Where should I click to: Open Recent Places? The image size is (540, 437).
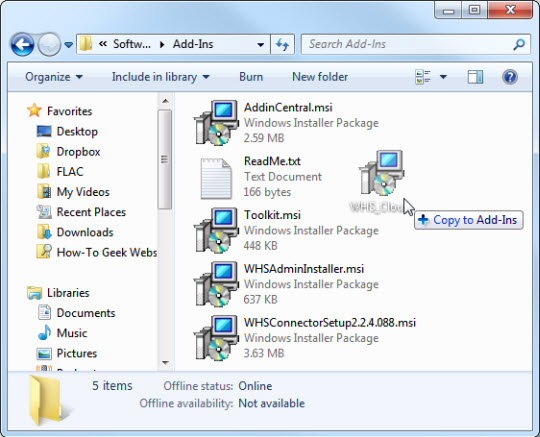point(91,212)
